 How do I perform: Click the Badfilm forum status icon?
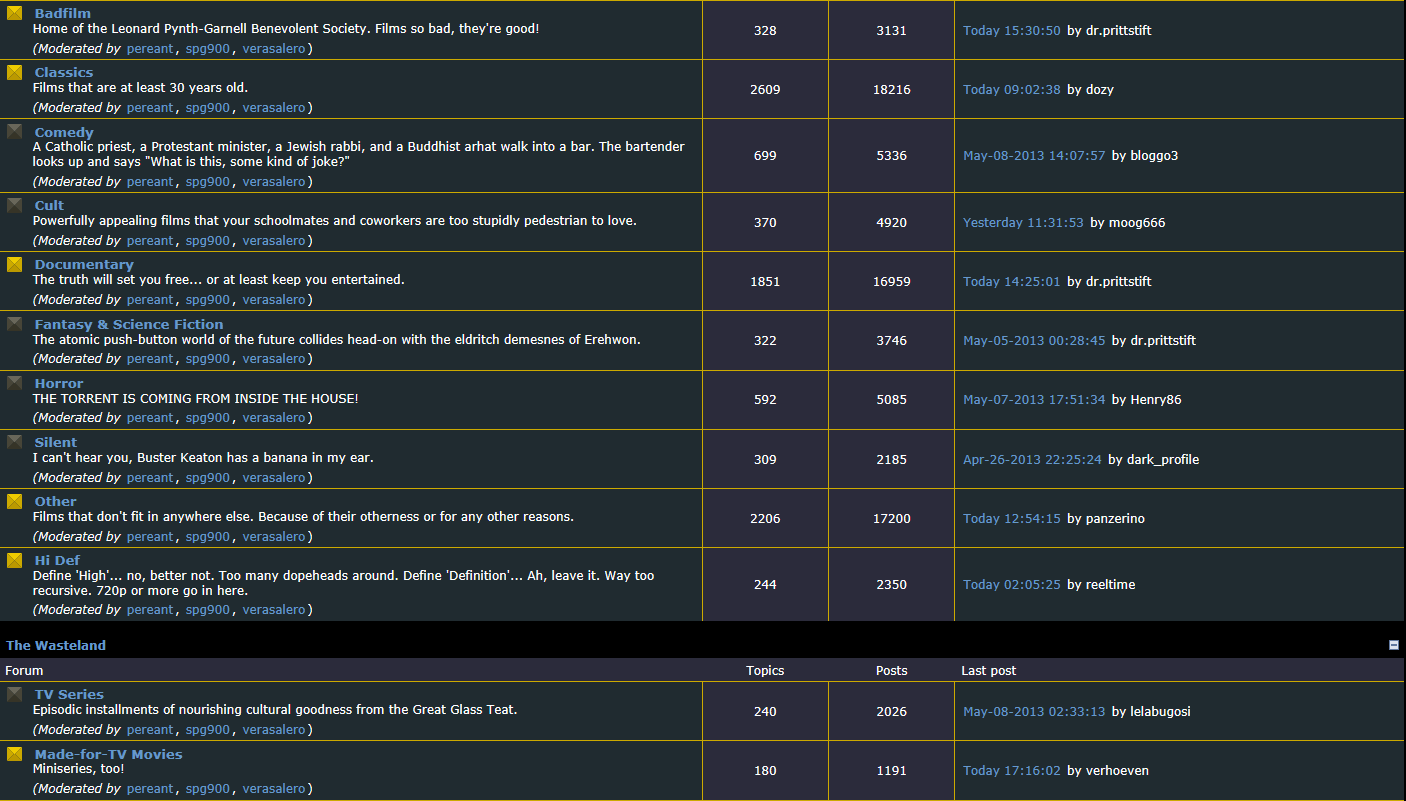pos(15,13)
